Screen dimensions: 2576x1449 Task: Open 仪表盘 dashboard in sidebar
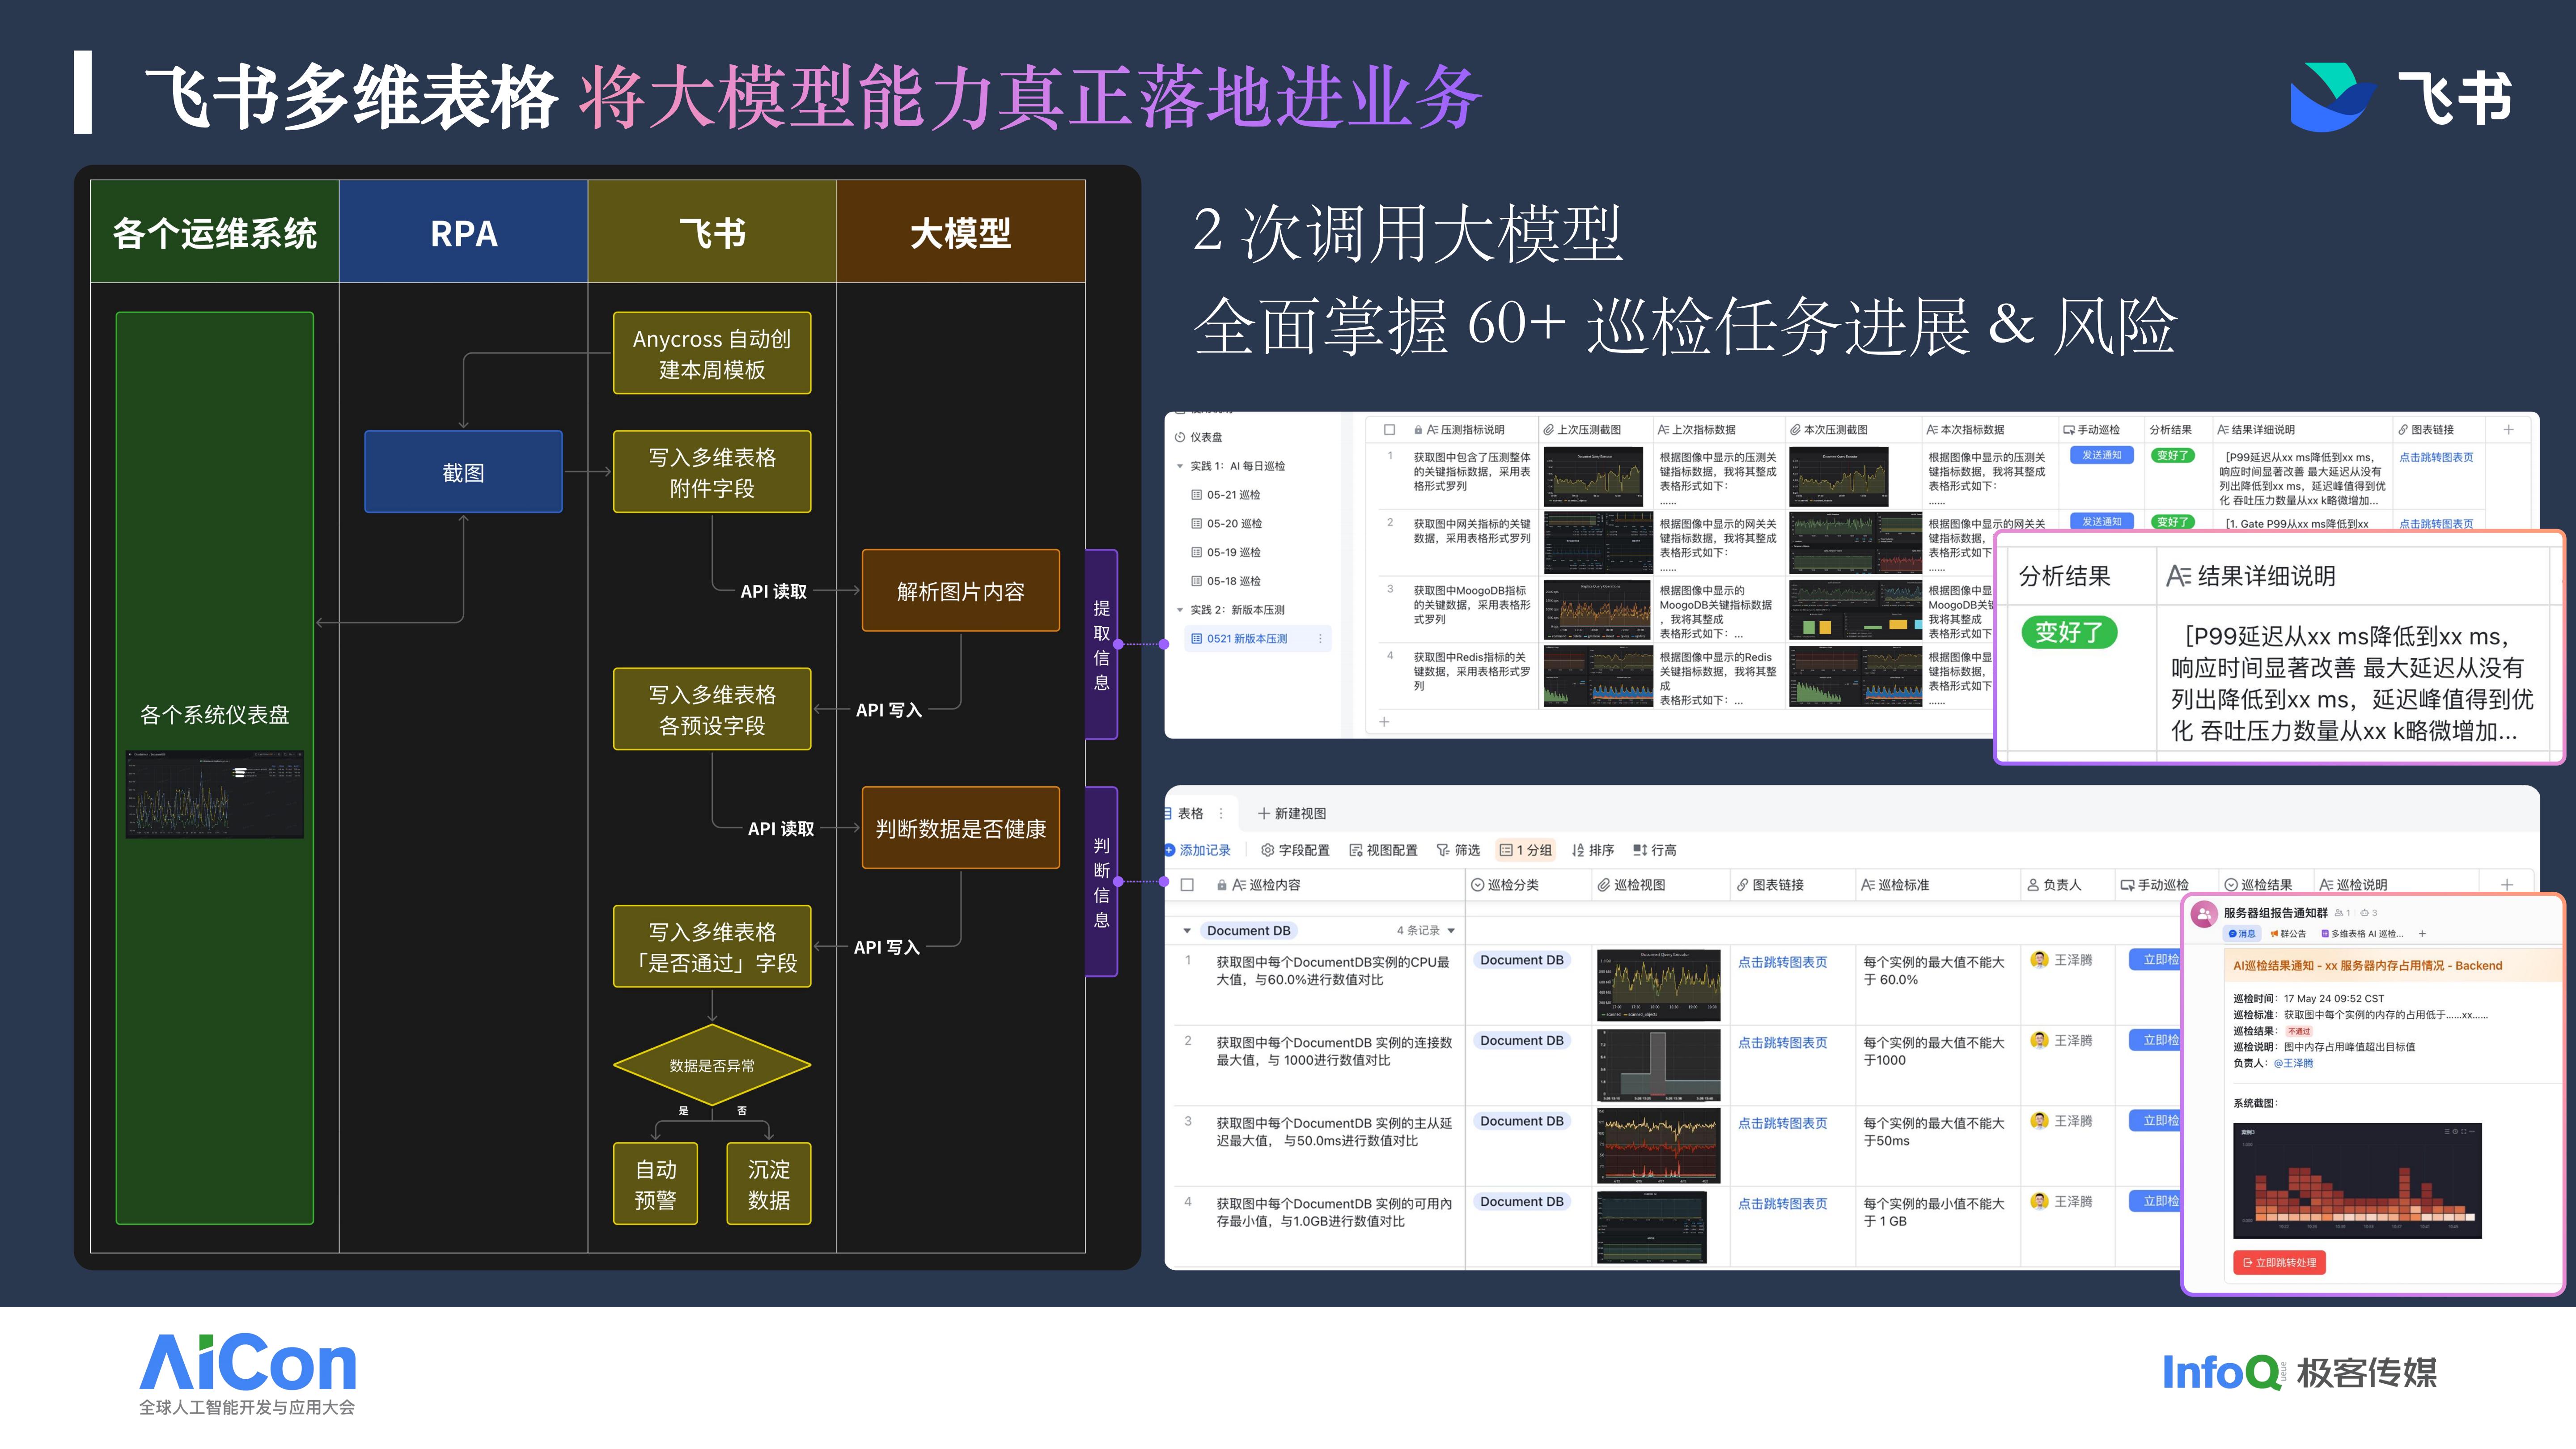[1198, 437]
